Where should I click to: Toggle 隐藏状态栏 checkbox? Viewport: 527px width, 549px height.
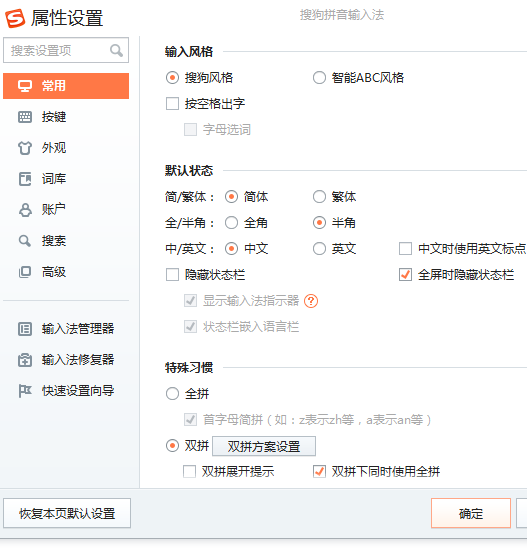172,275
